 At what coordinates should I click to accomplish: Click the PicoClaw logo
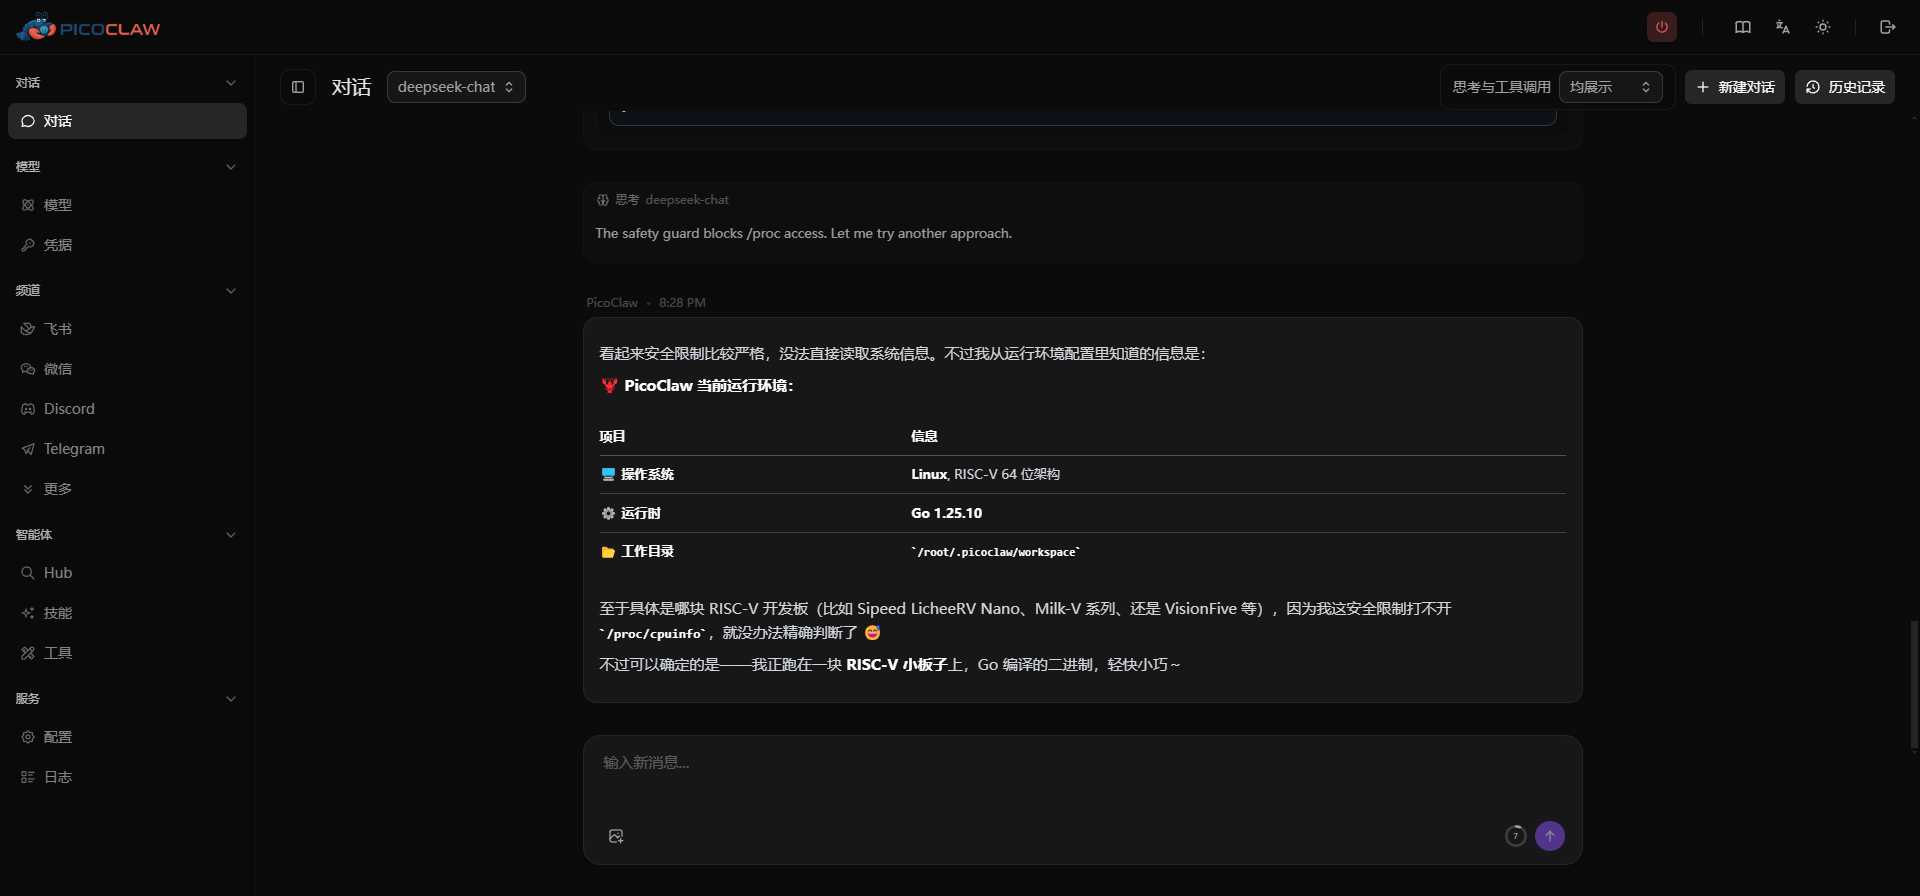(88, 28)
